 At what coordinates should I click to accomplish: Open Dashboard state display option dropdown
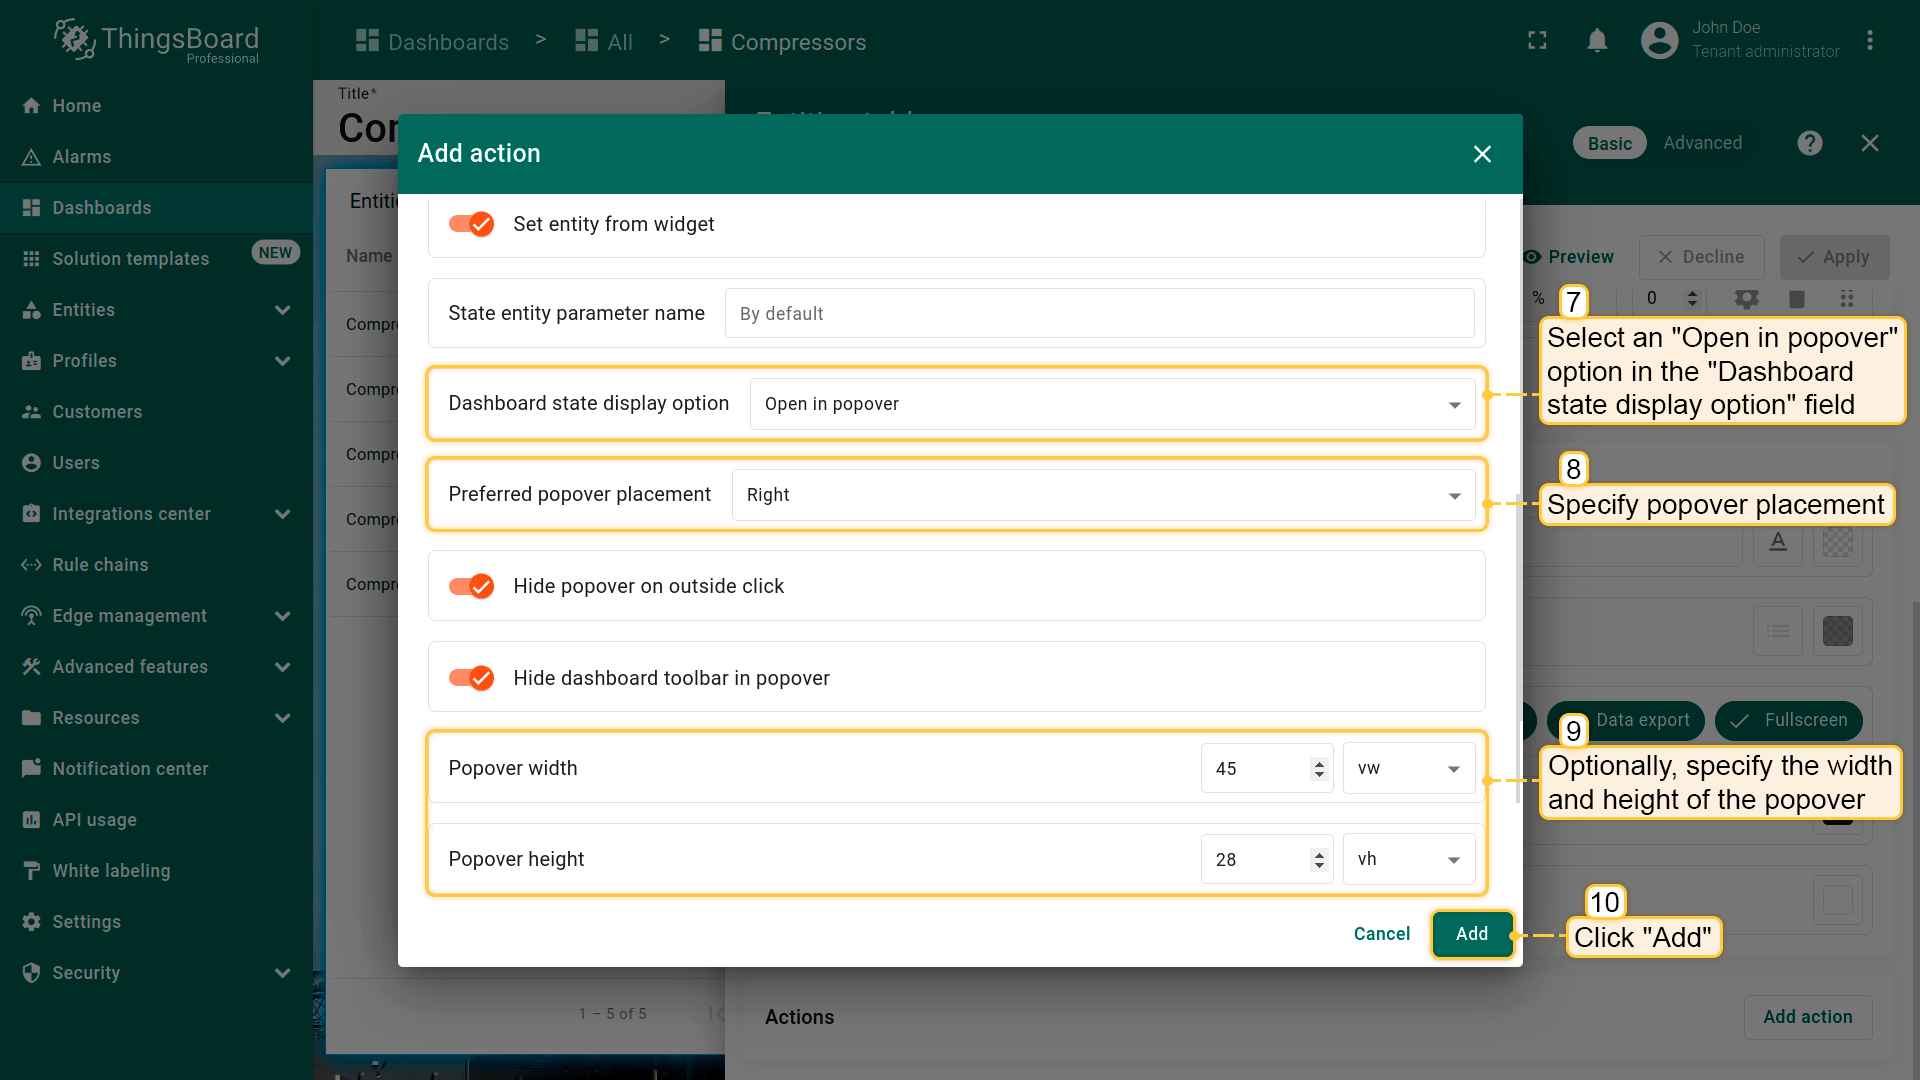(1111, 404)
